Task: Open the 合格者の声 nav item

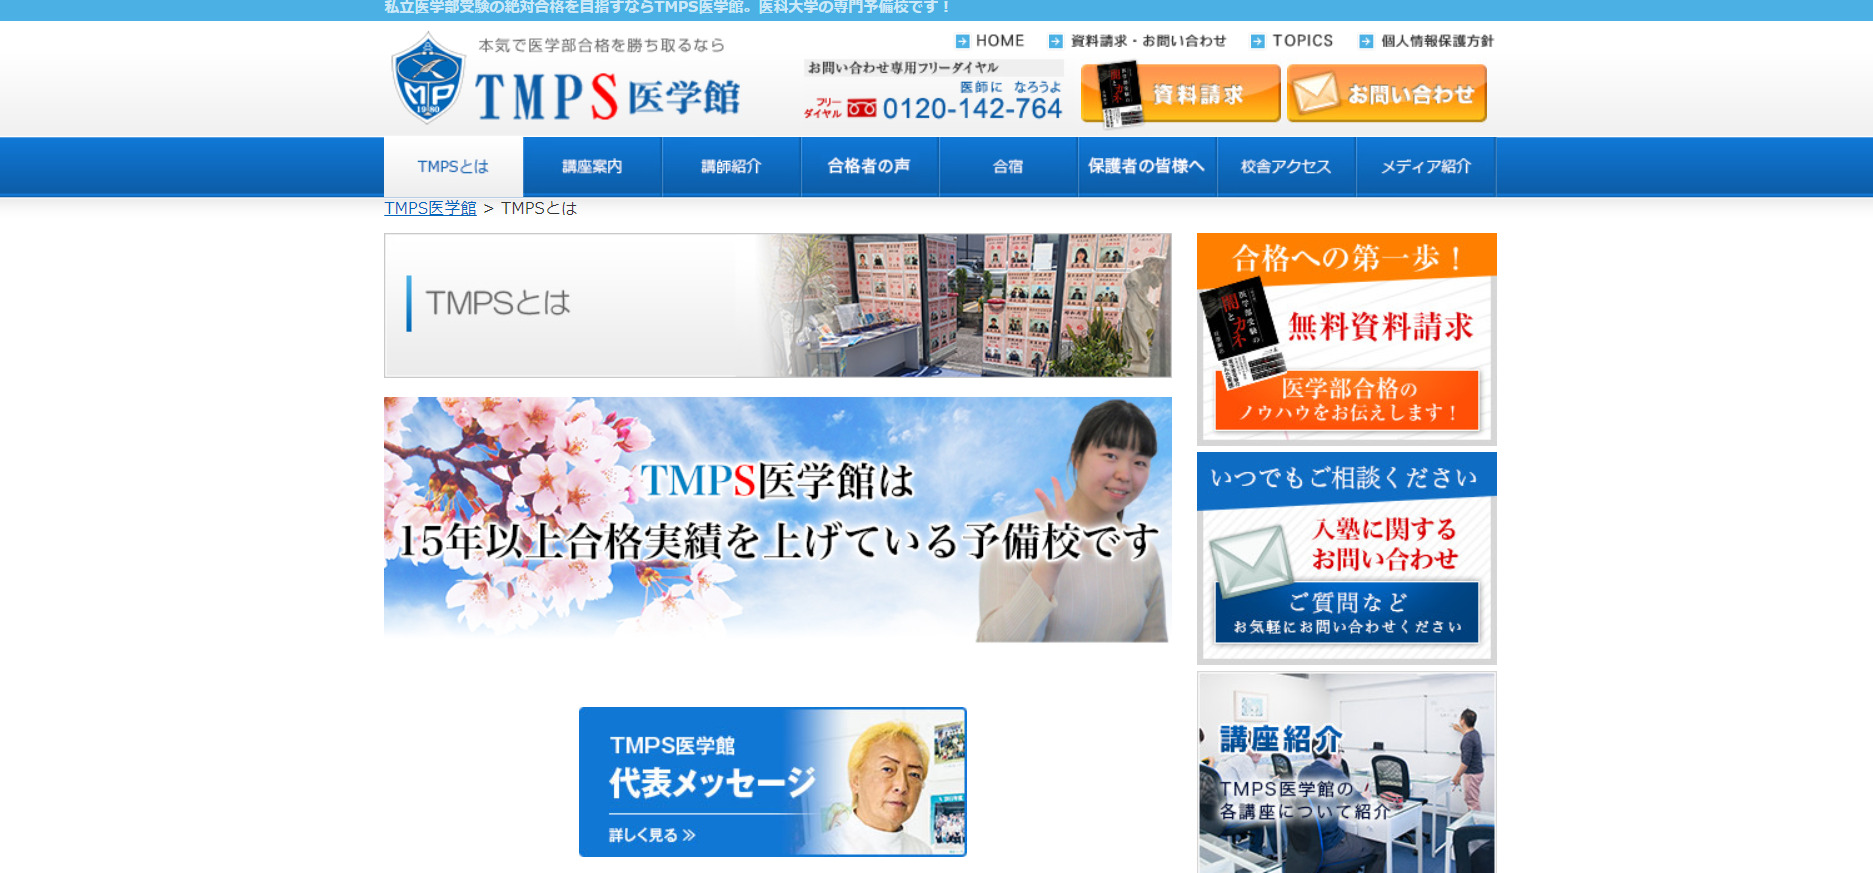Action: click(x=870, y=166)
